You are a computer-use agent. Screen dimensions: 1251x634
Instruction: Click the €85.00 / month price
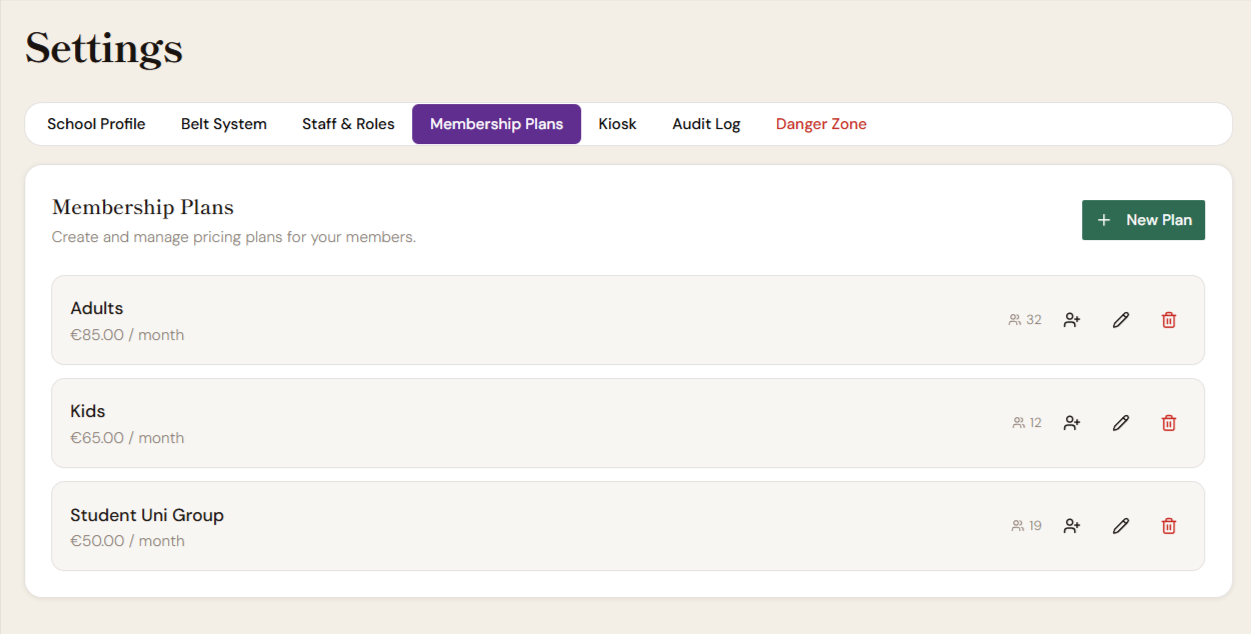[127, 335]
